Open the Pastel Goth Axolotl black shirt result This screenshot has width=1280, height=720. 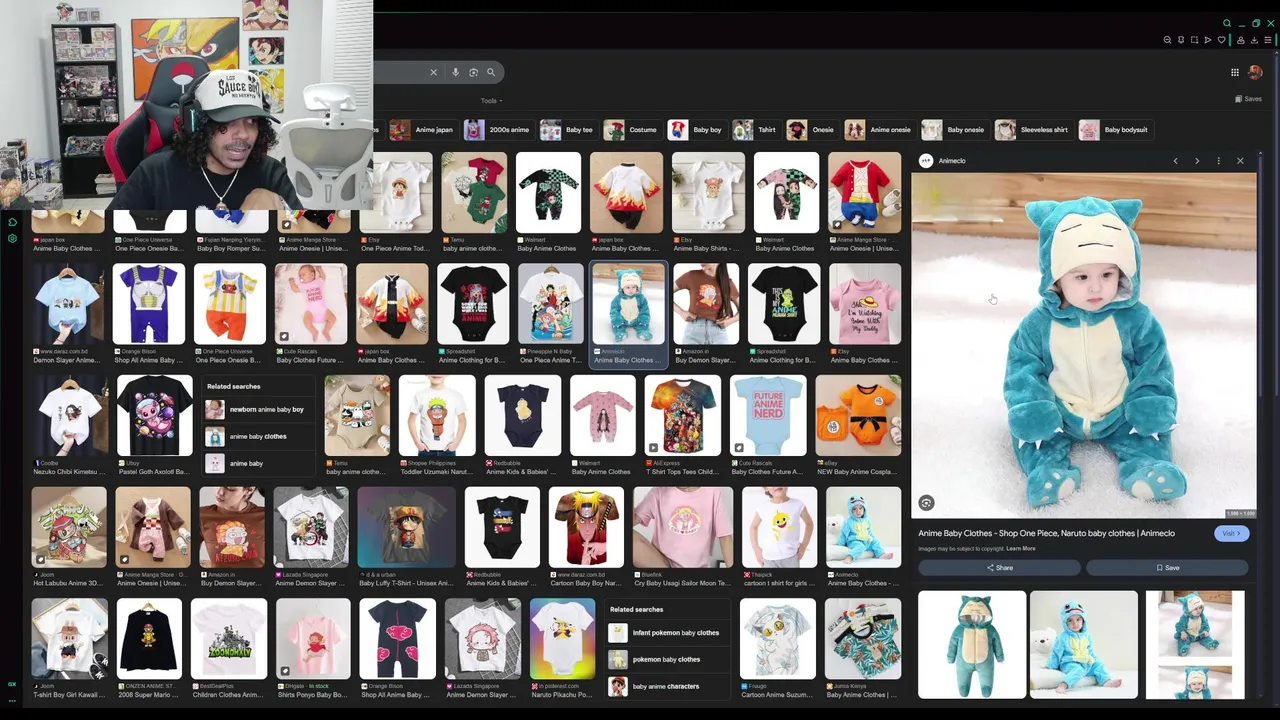[x=155, y=416]
